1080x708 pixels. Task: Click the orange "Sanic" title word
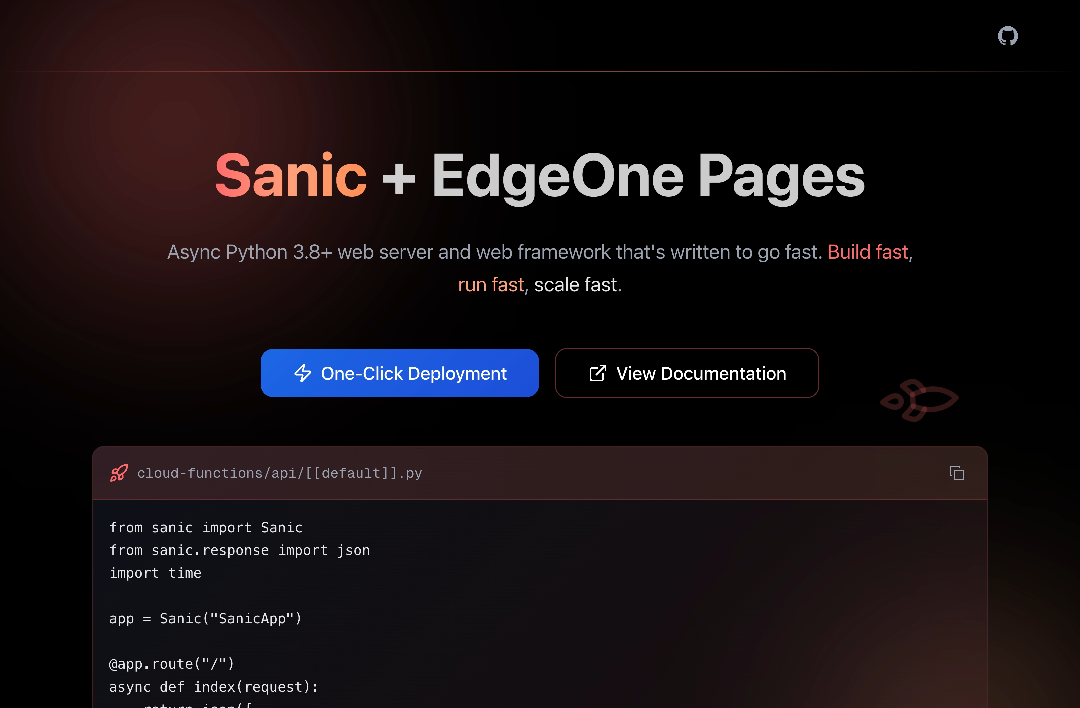tap(291, 176)
